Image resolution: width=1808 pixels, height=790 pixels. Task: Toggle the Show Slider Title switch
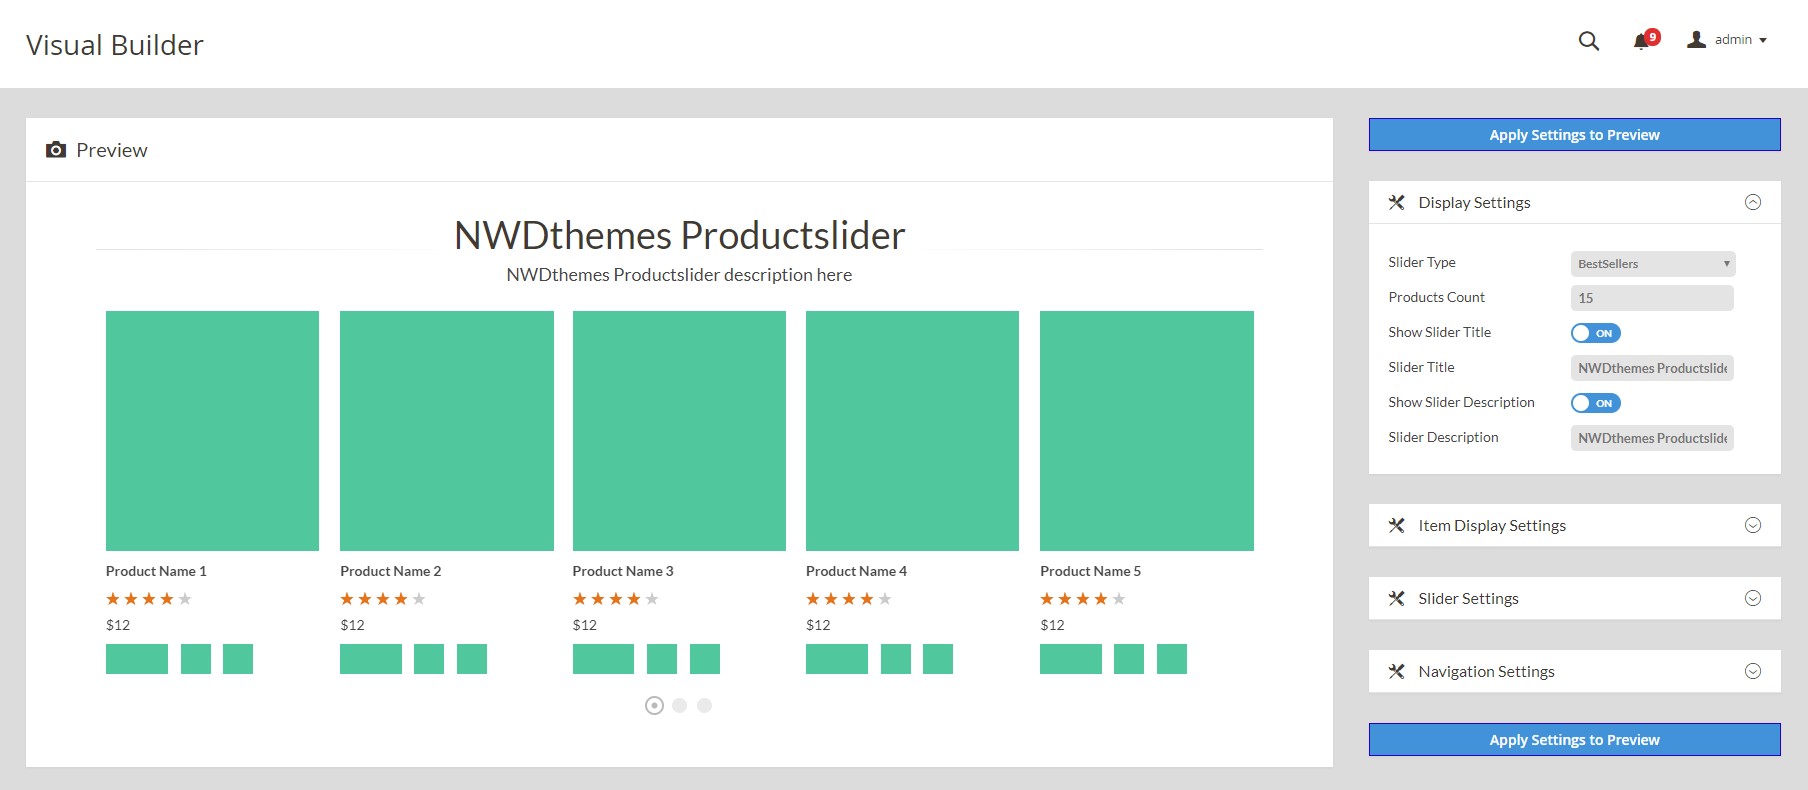[1595, 333]
